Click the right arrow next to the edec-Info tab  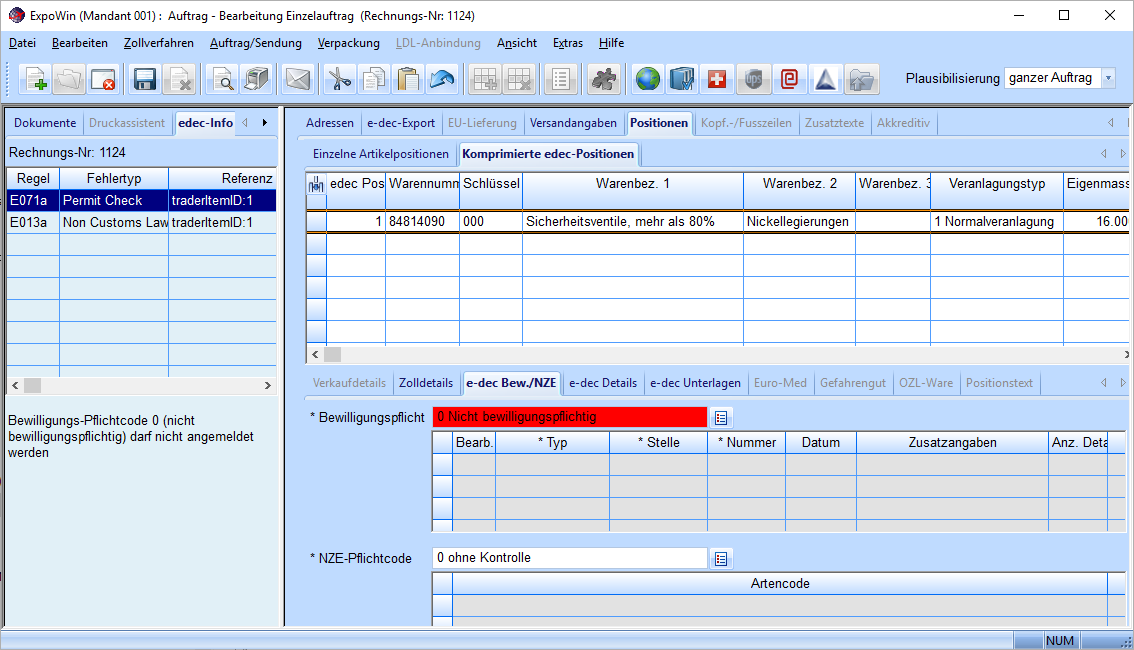point(265,123)
